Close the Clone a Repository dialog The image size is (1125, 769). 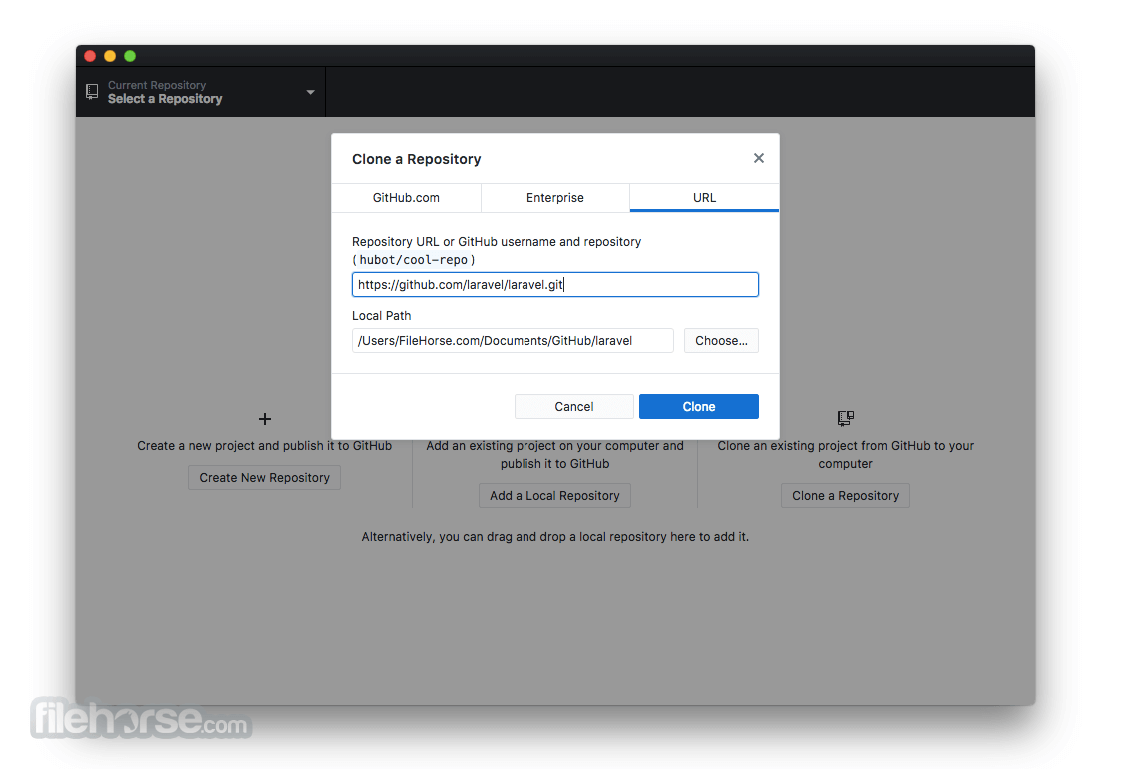tap(758, 158)
